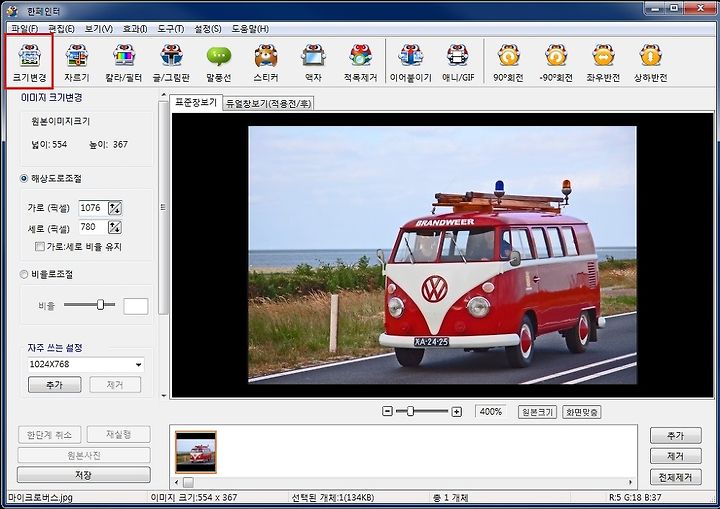Screen dimensions: 720x509
Task: Open the 설정(S) menu
Action: 208,29
